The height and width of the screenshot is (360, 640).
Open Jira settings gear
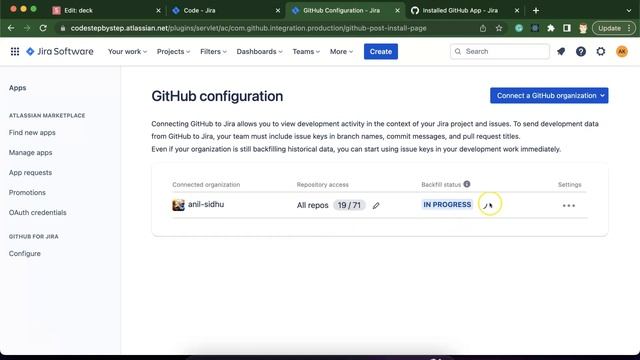tap(601, 51)
